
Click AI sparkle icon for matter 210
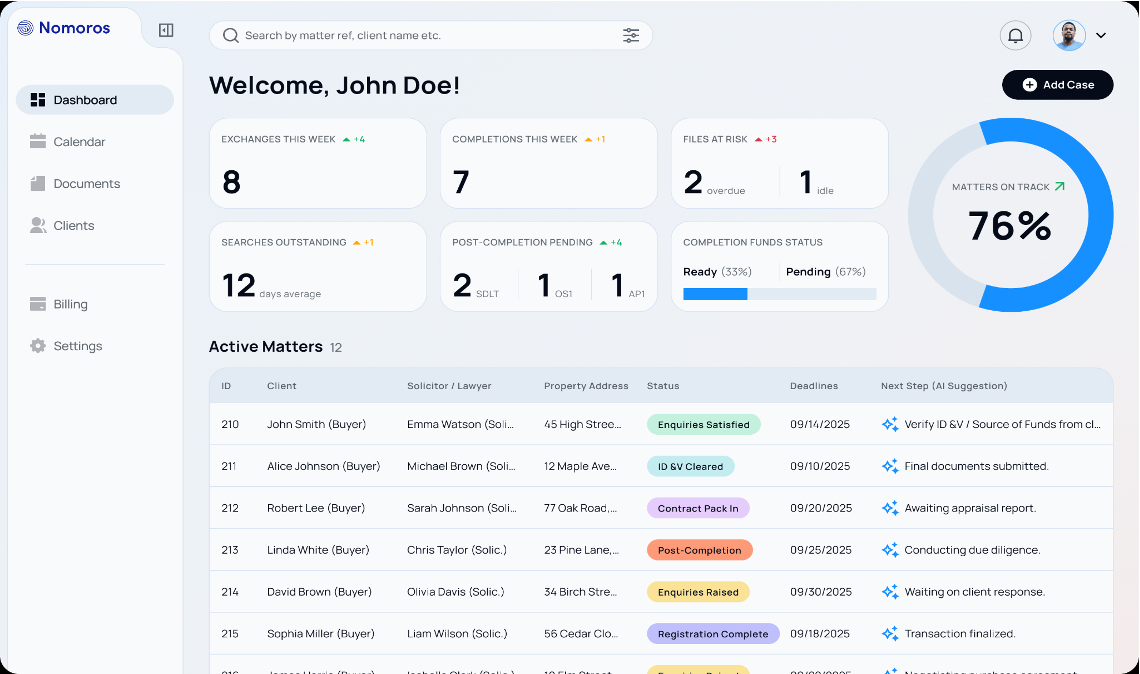[889, 424]
